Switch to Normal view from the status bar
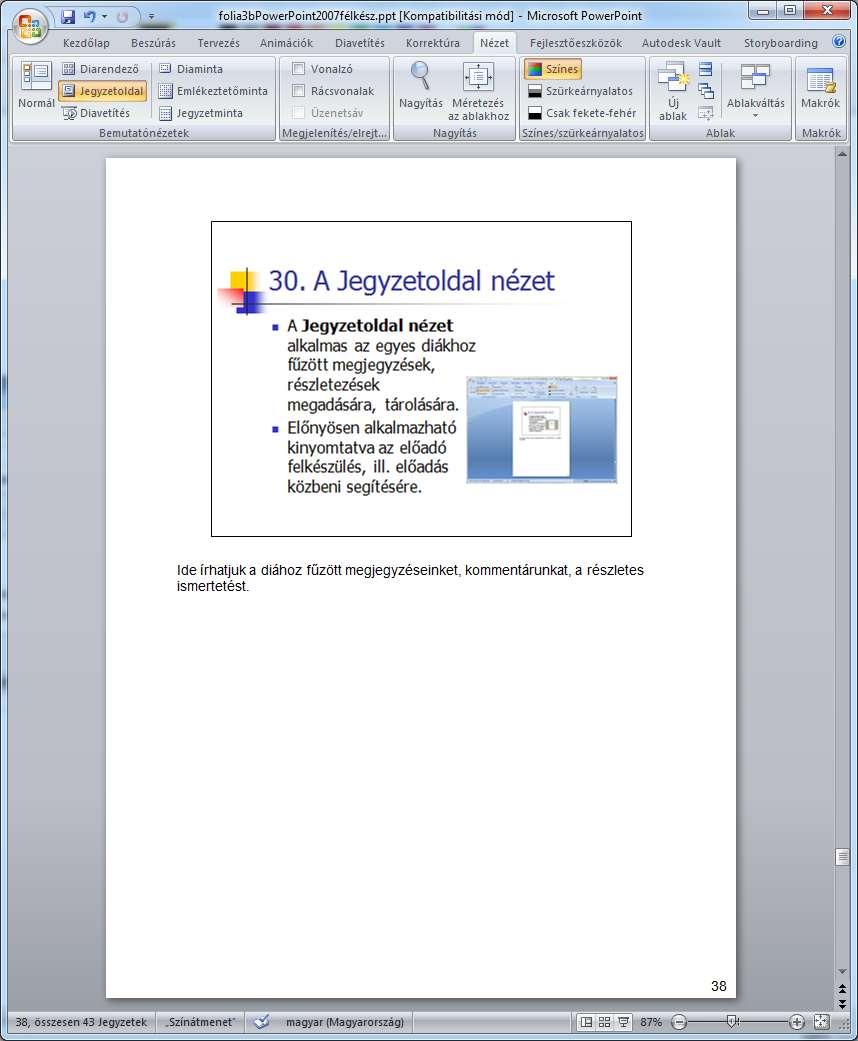The image size is (858, 1041). tap(586, 1022)
